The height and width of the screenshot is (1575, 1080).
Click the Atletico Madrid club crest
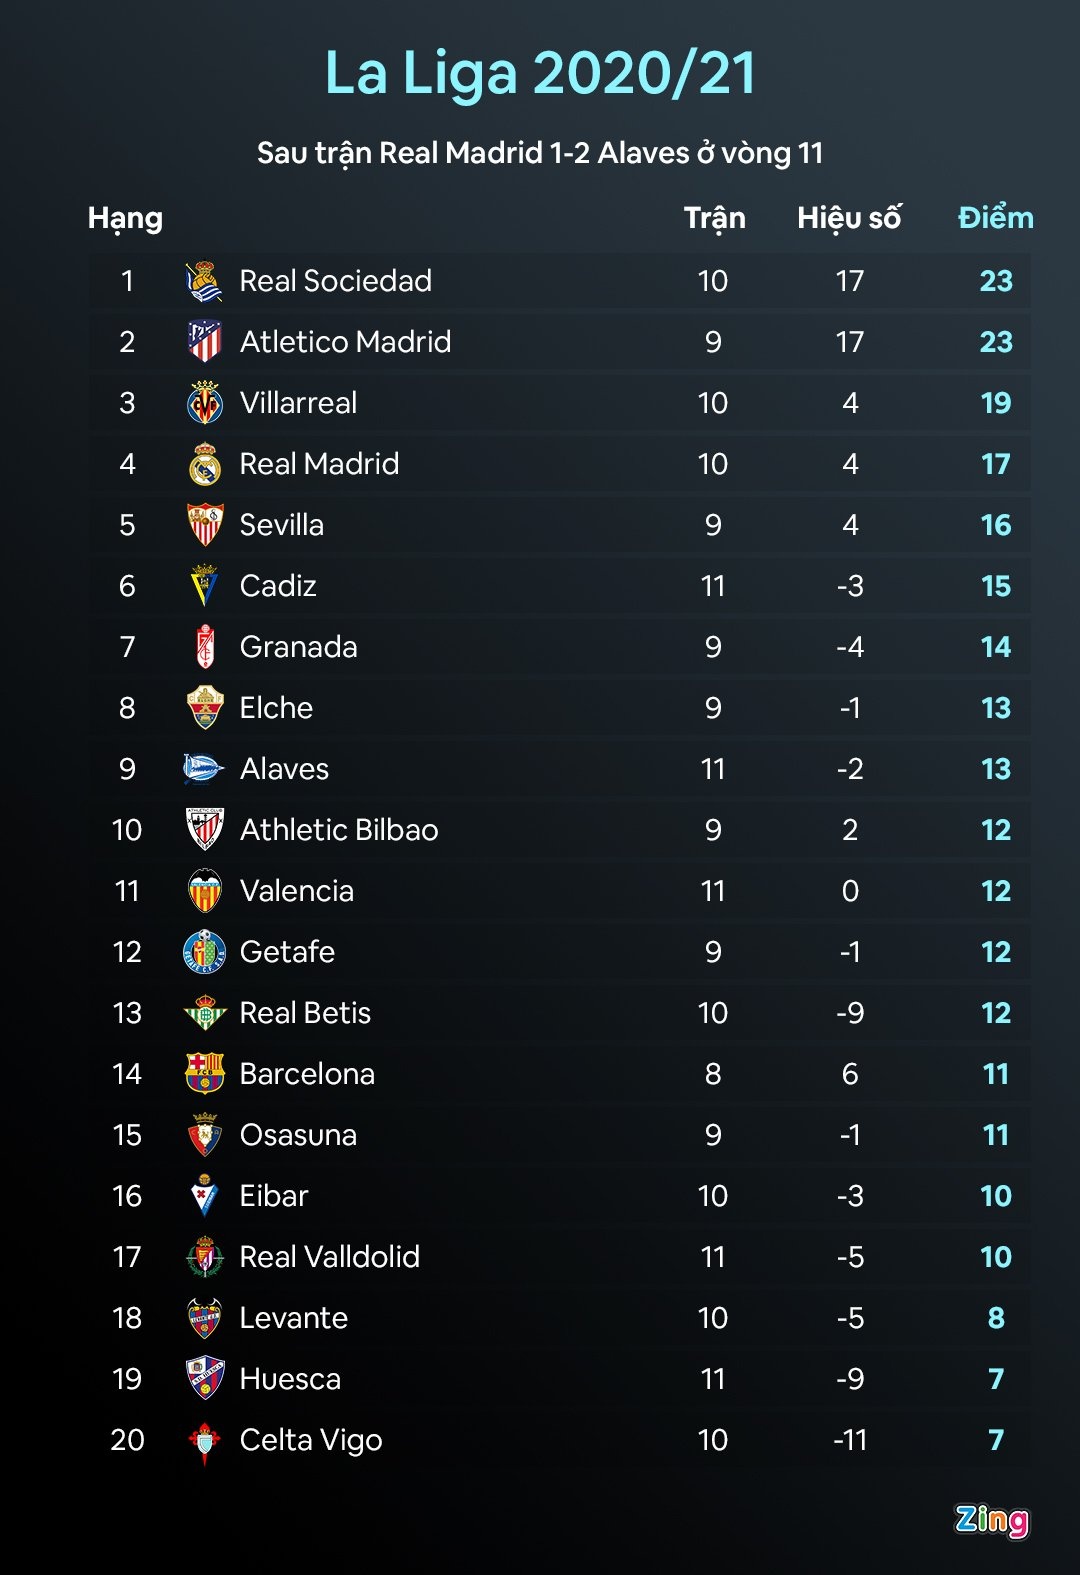click(x=205, y=342)
